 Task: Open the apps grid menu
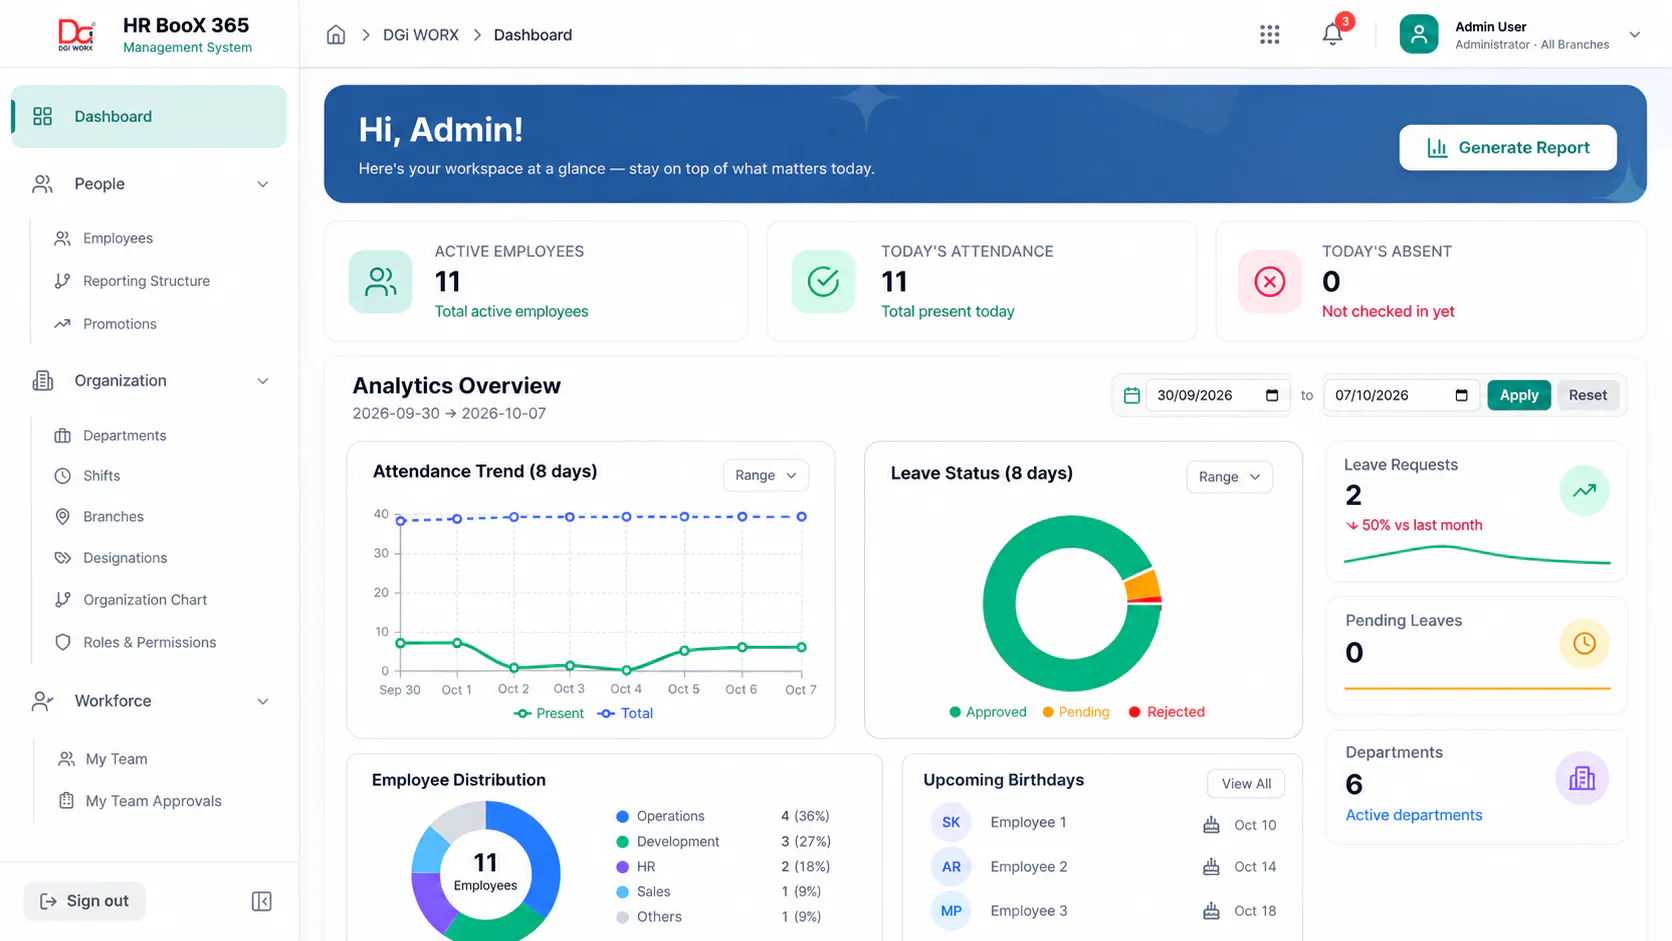click(x=1269, y=35)
